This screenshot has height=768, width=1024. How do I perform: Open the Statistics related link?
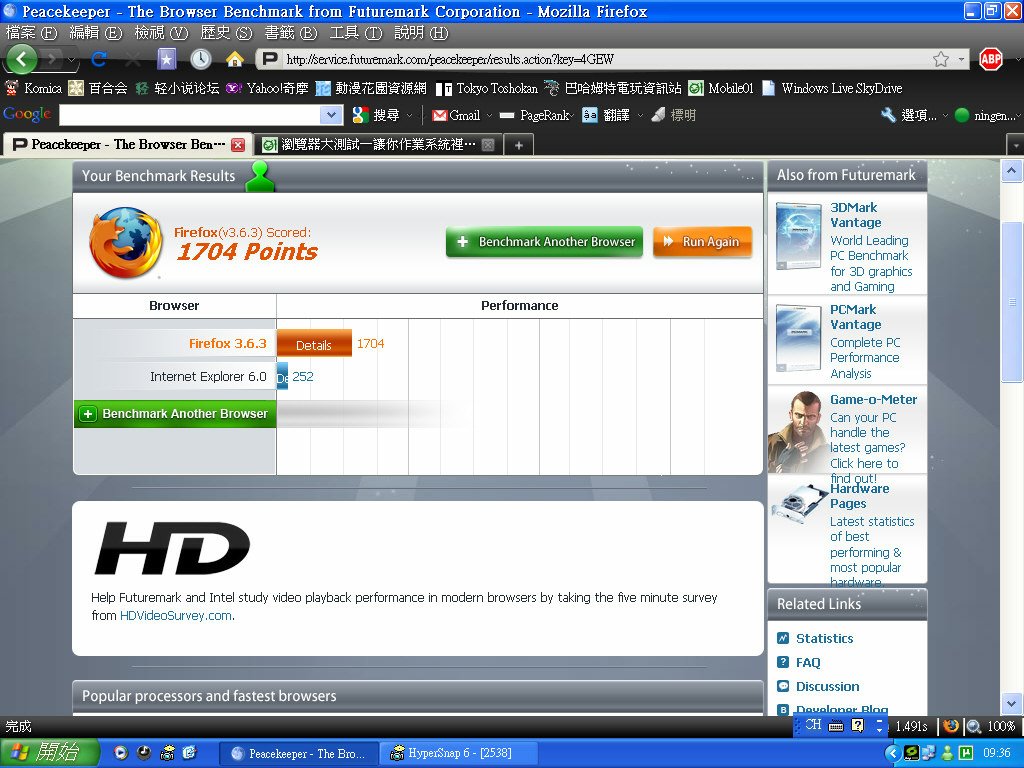(824, 639)
